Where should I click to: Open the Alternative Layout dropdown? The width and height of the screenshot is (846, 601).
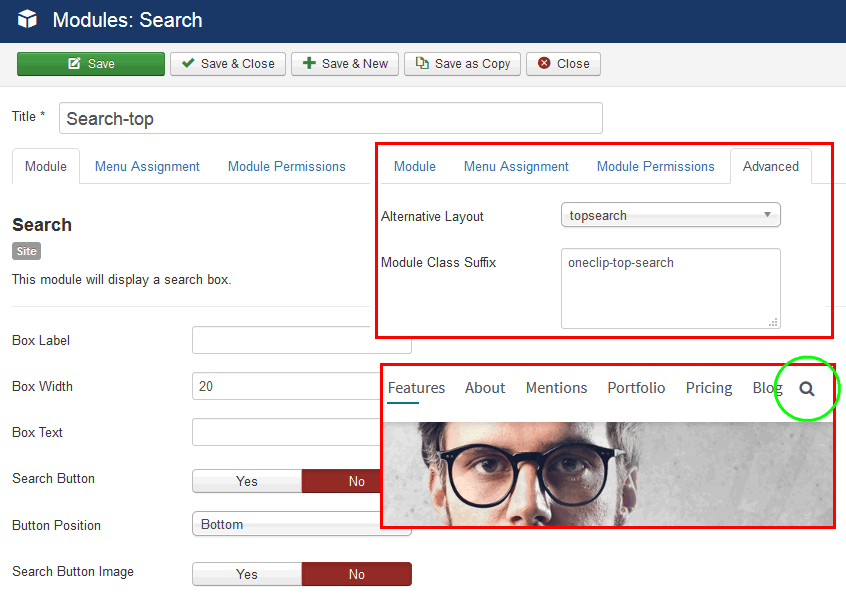coord(670,215)
